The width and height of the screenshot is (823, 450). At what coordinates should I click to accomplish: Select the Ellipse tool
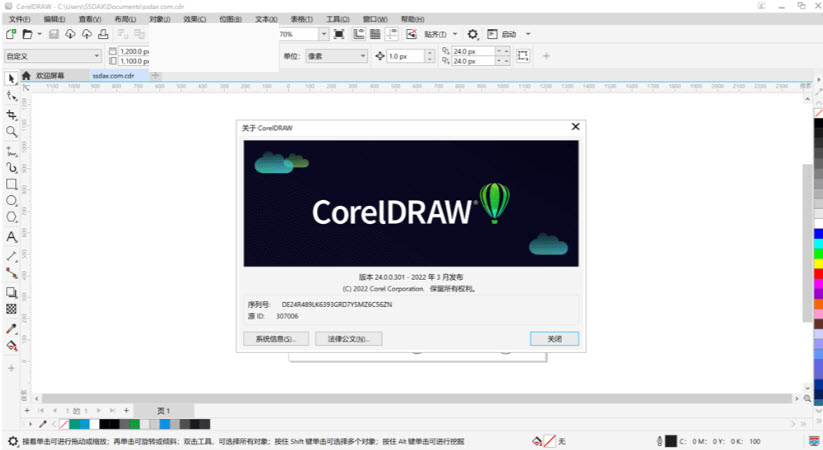coord(11,201)
